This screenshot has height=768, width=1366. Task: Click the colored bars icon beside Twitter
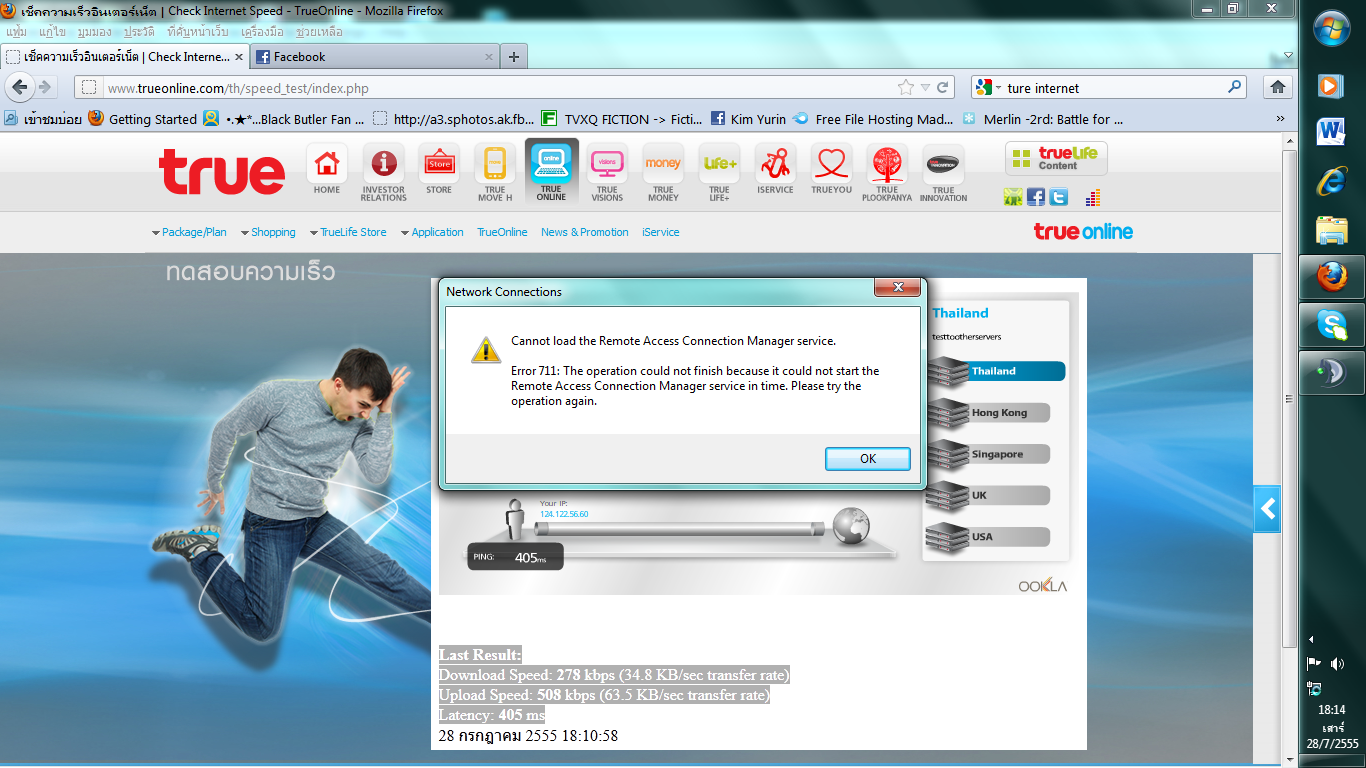1092,197
